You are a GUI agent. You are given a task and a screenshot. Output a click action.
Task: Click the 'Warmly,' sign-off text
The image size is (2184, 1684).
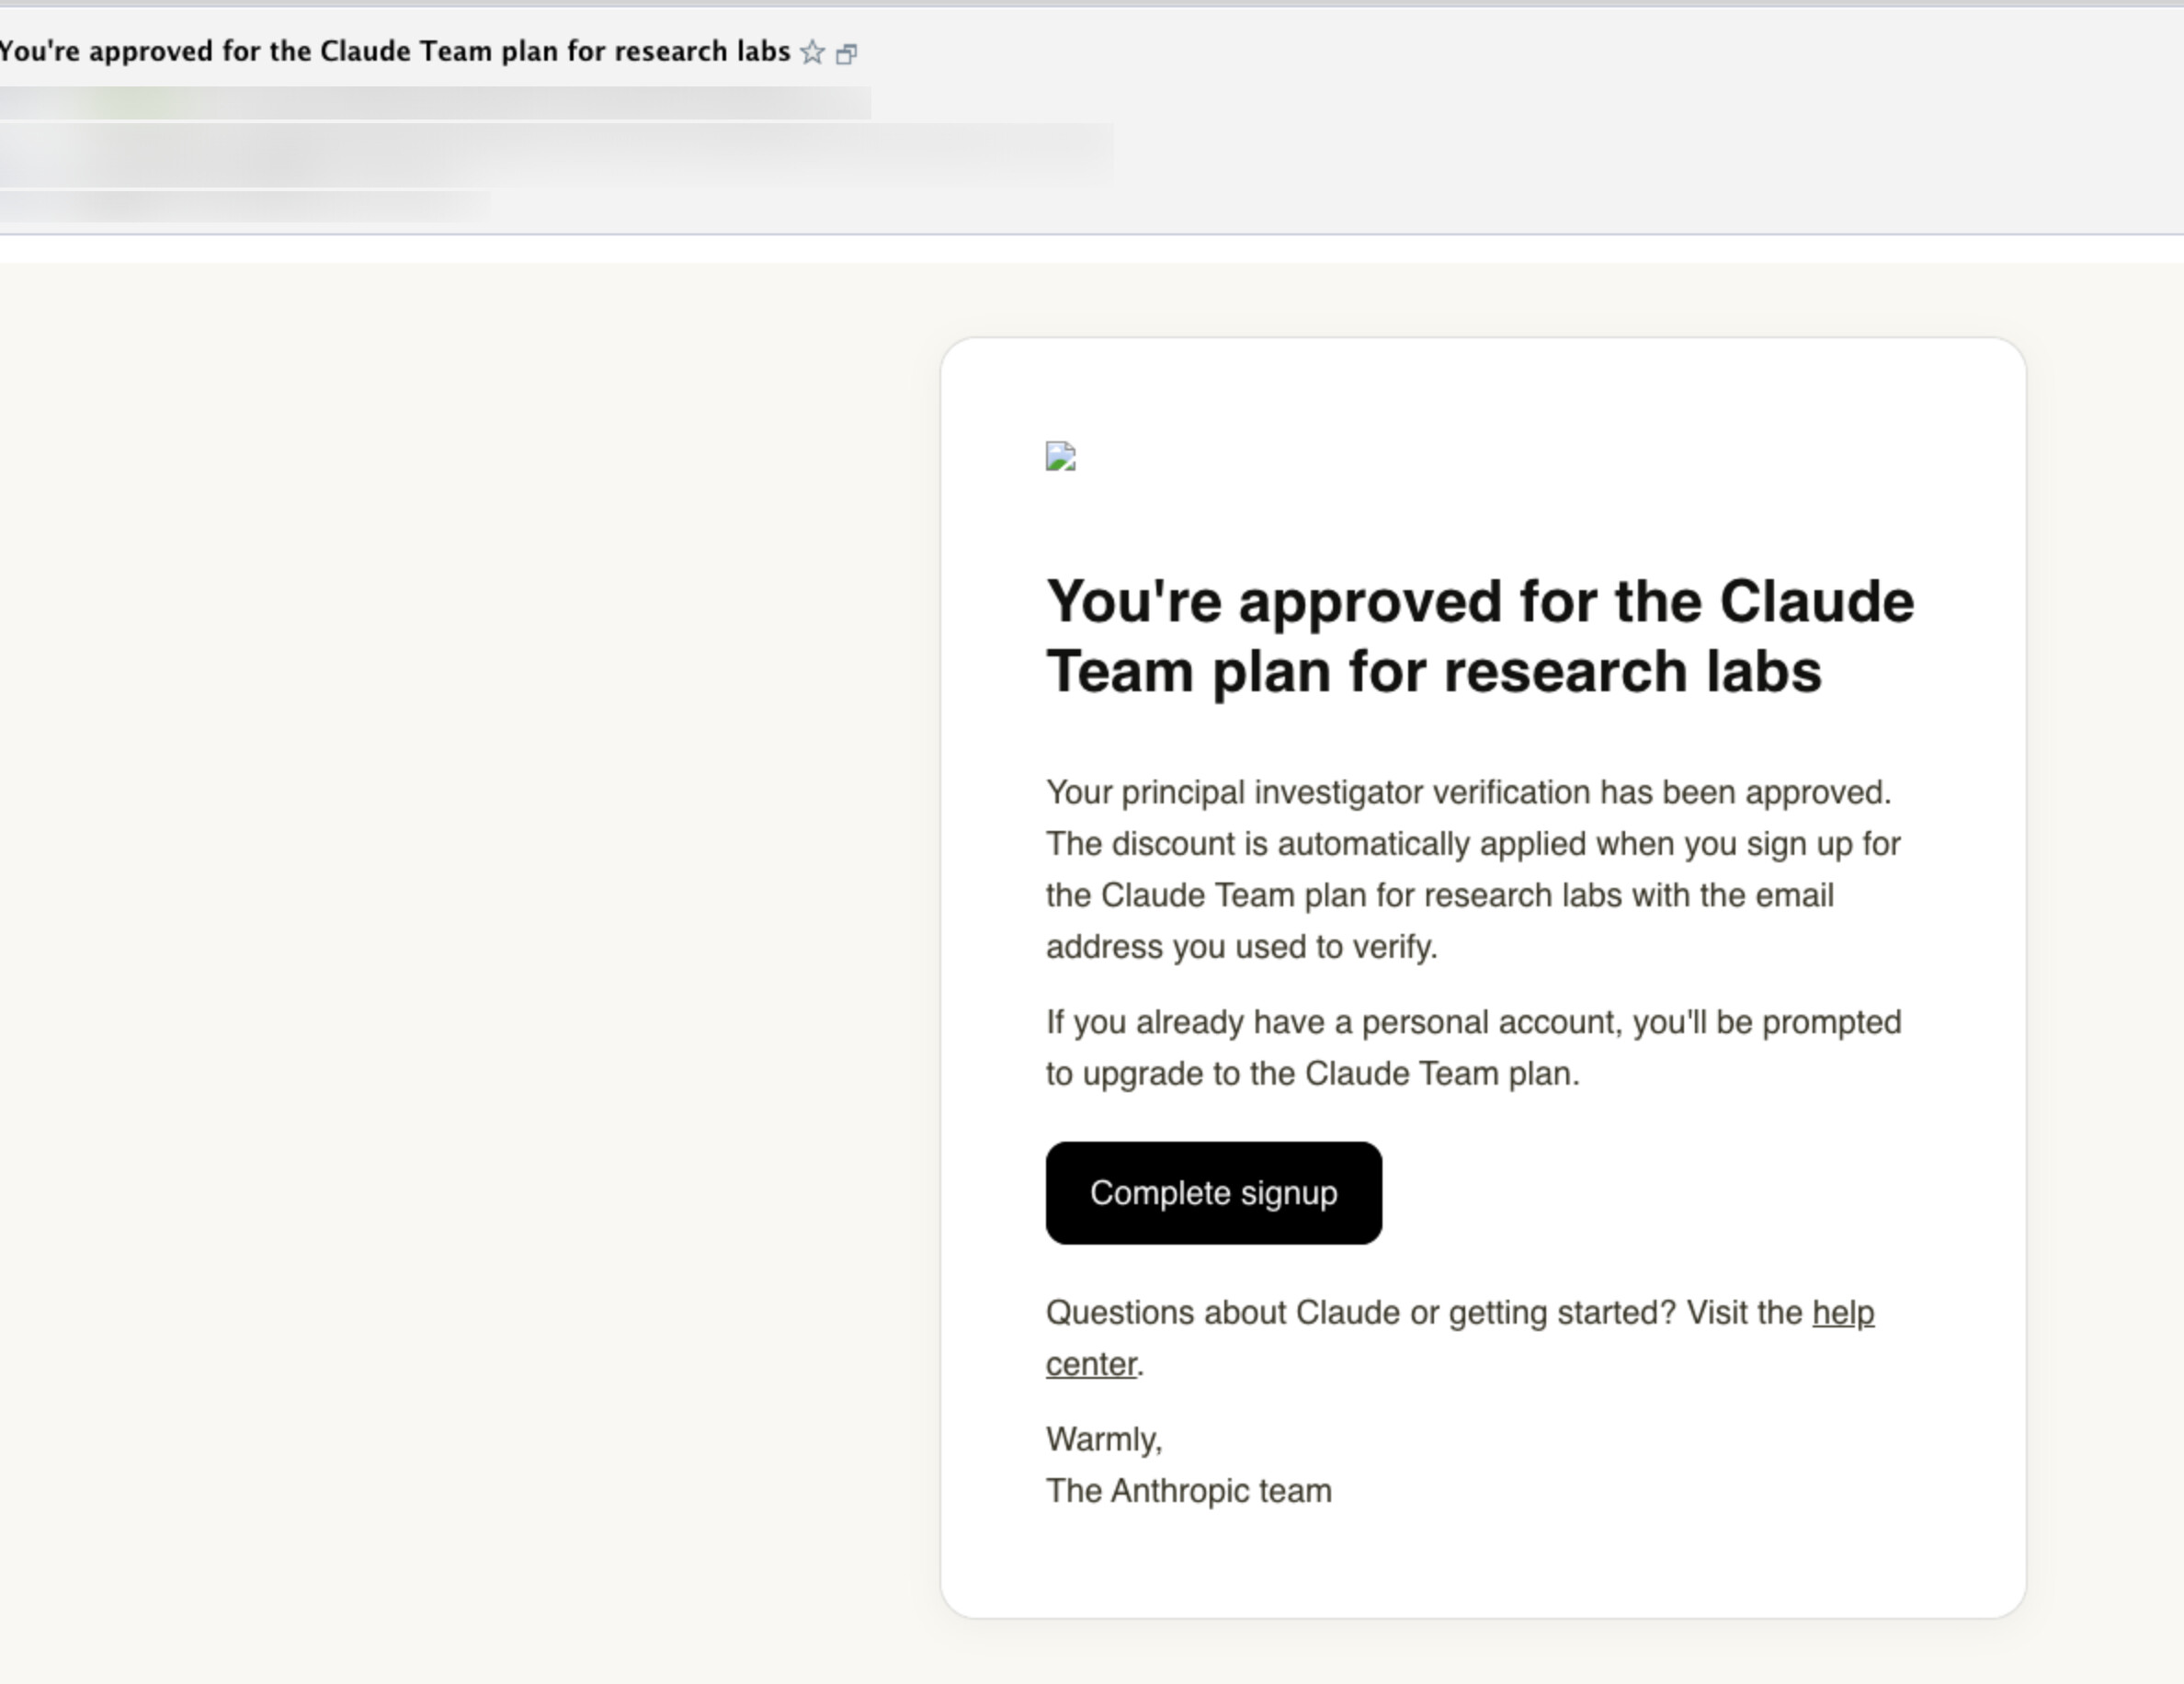click(1104, 1440)
